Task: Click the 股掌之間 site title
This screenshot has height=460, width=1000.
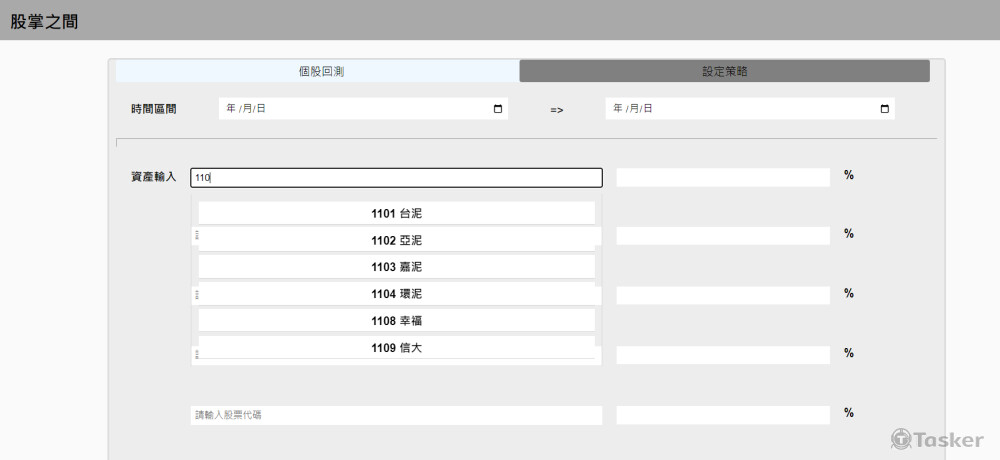Action: [x=44, y=21]
